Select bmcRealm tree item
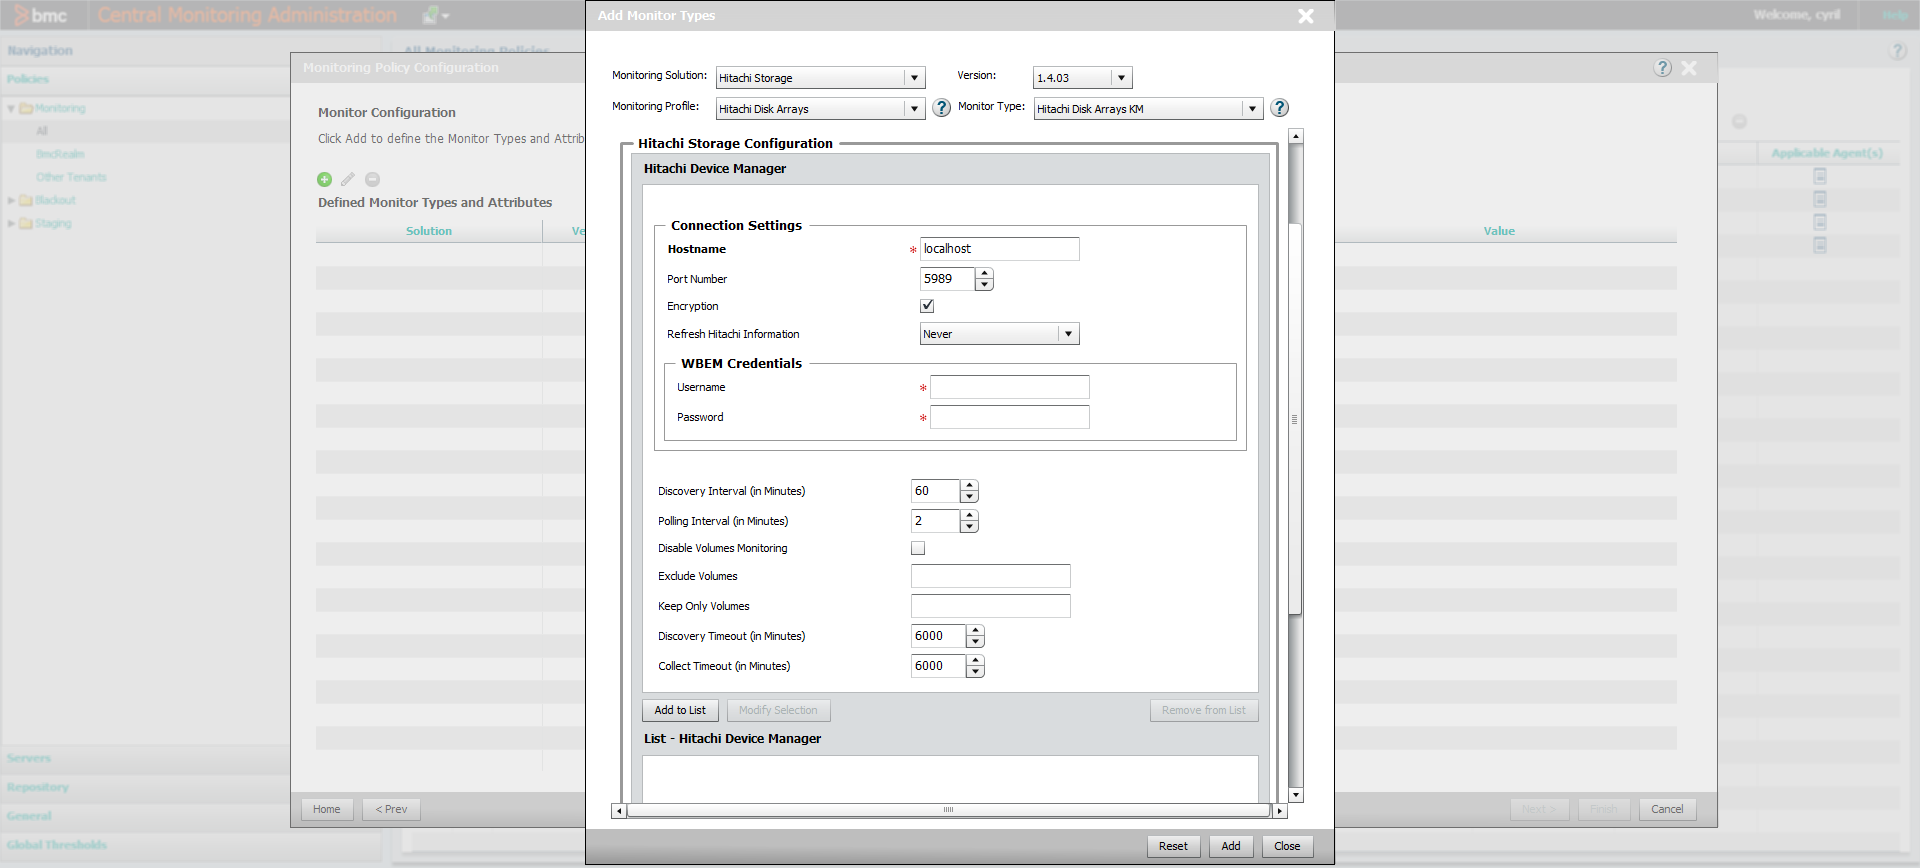 tap(60, 154)
